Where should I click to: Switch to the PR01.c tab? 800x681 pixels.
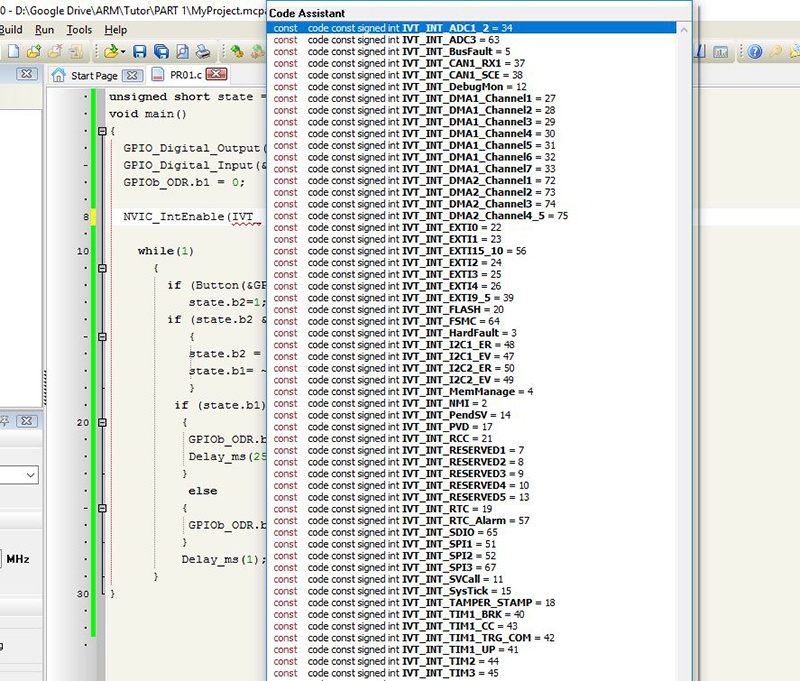(x=186, y=75)
